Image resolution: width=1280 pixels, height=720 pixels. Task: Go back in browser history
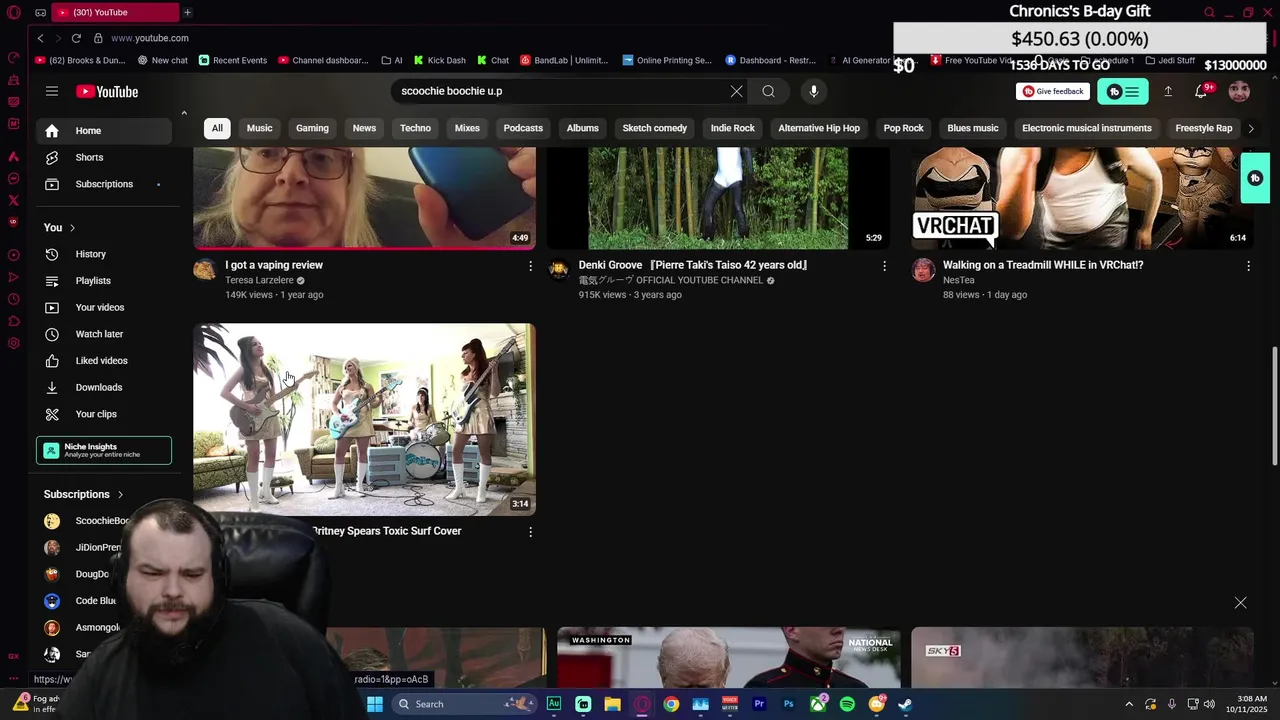point(40,38)
